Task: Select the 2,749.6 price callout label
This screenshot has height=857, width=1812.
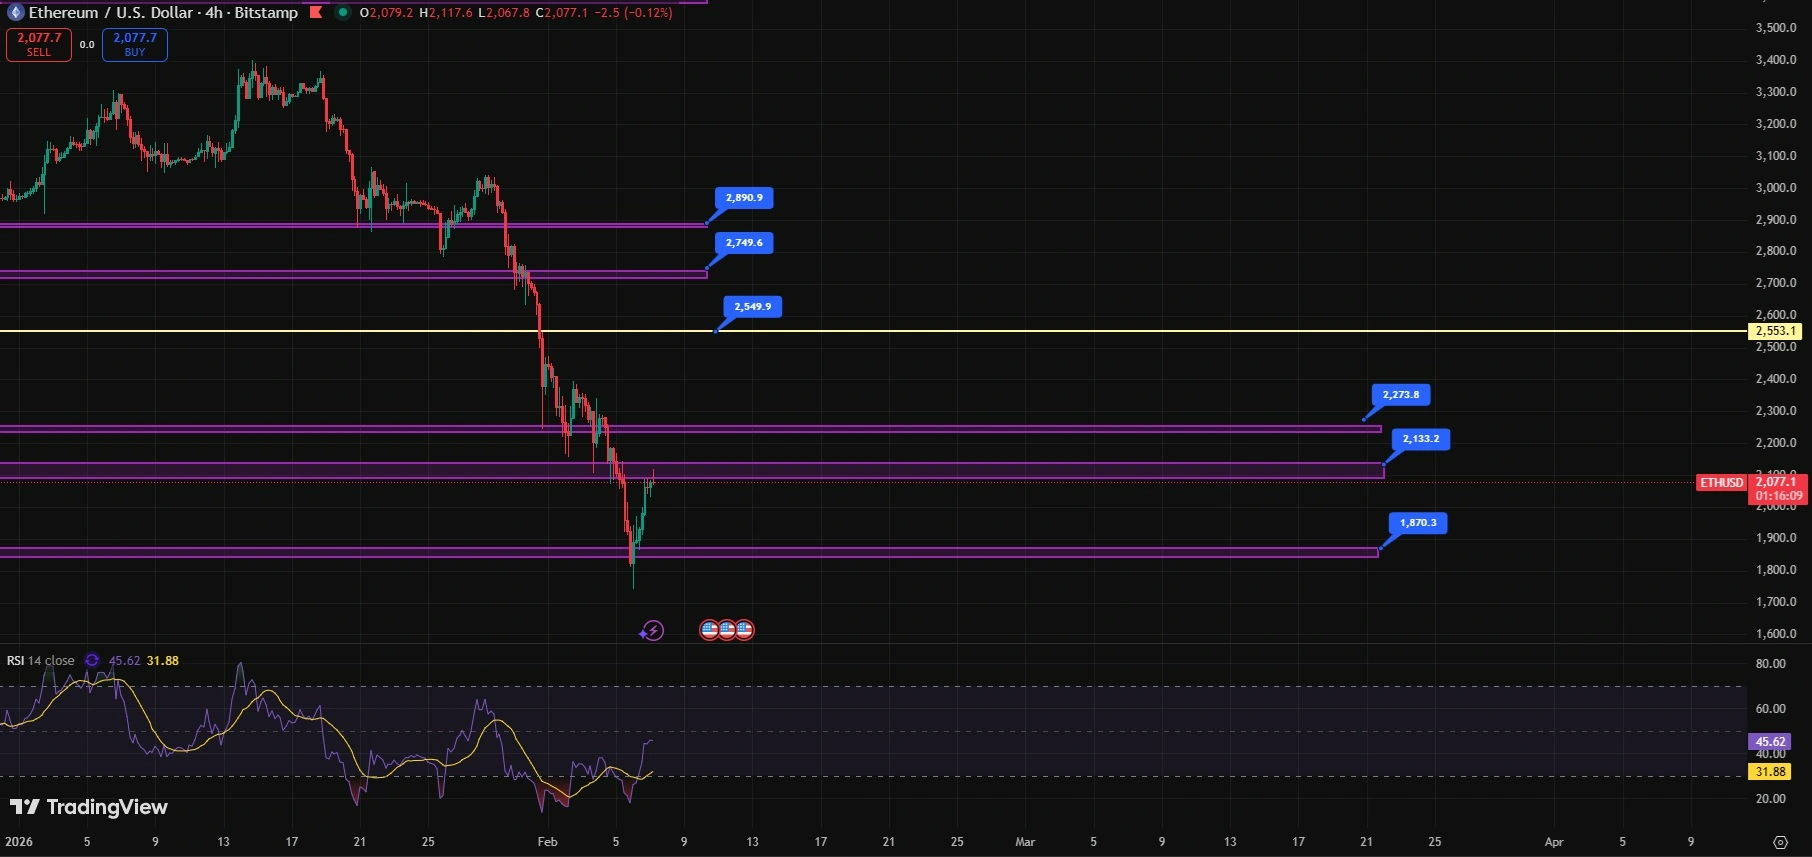Action: (x=744, y=243)
